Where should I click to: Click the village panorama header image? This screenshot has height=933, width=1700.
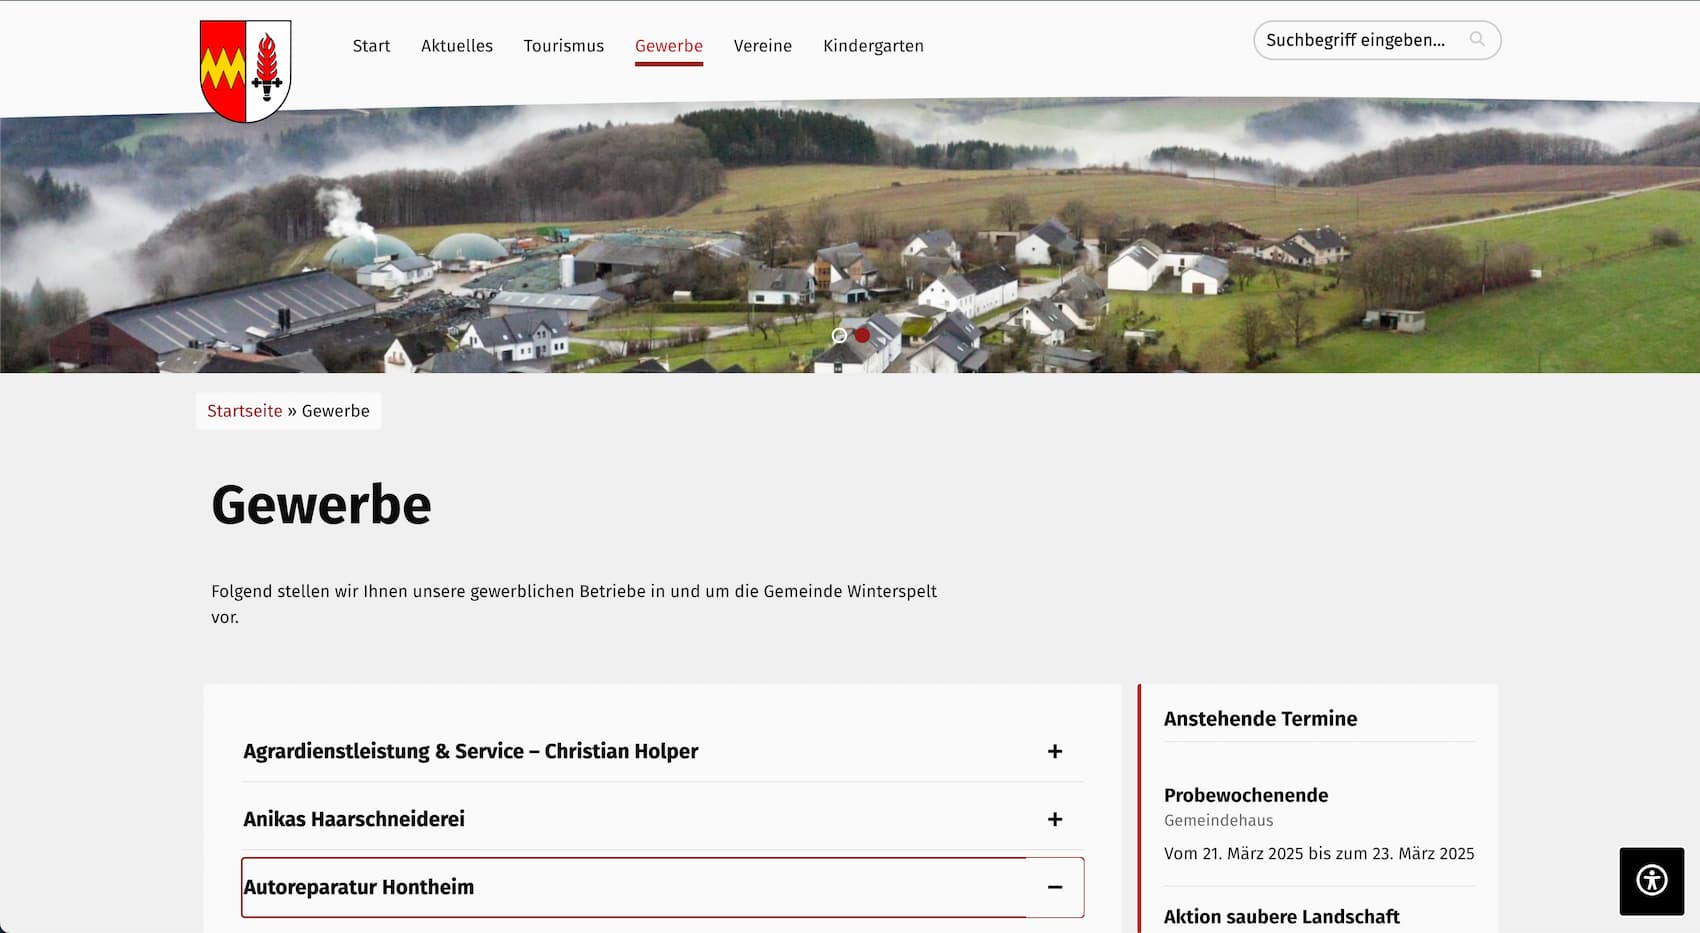pyautogui.click(x=850, y=235)
